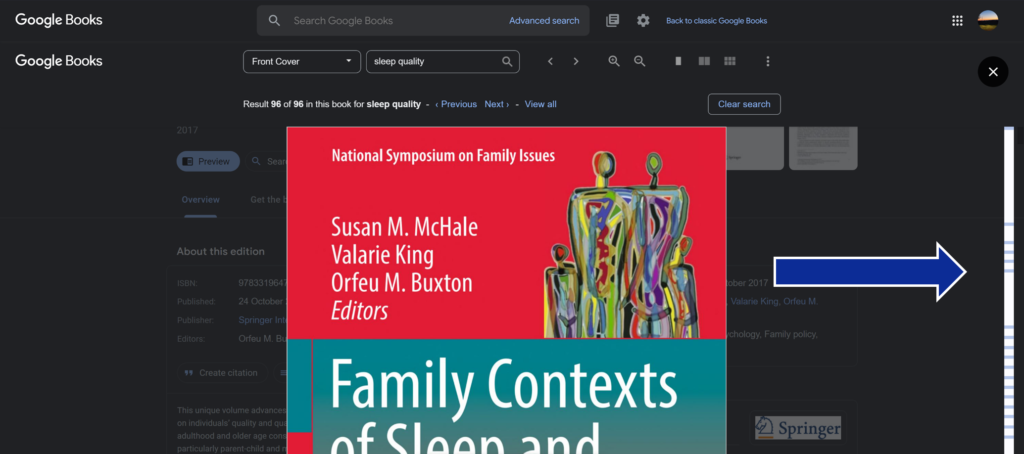The image size is (1024, 454).
Task: Go to Next search result
Action: 496,105
